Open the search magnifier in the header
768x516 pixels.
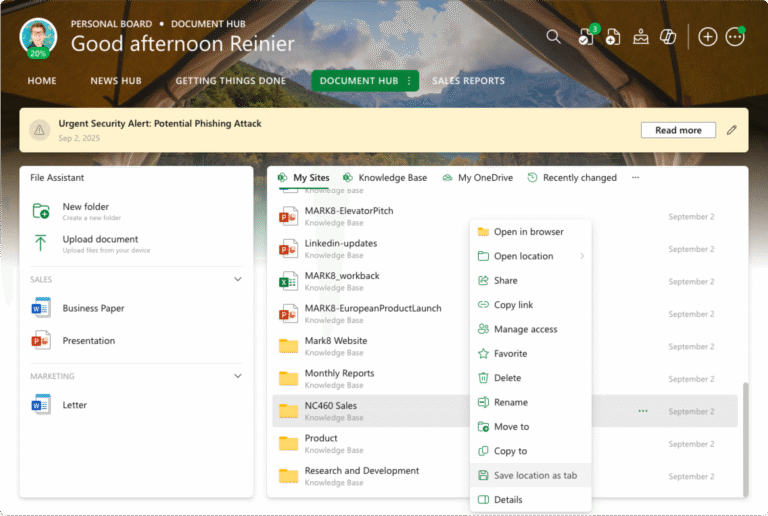coord(553,37)
